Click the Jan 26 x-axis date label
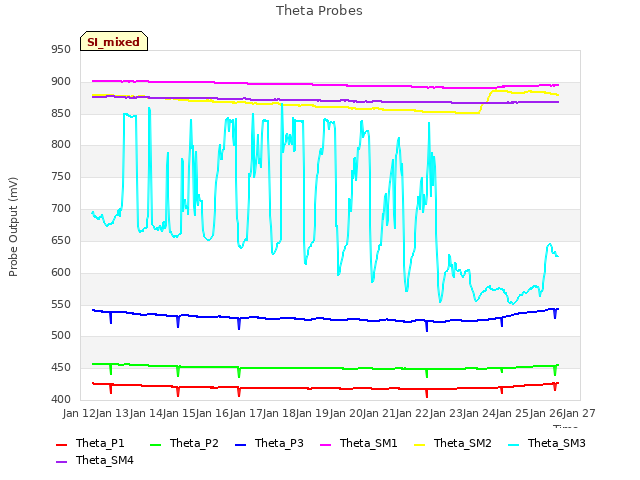Screen dimensions: 640x480 pos(546,413)
